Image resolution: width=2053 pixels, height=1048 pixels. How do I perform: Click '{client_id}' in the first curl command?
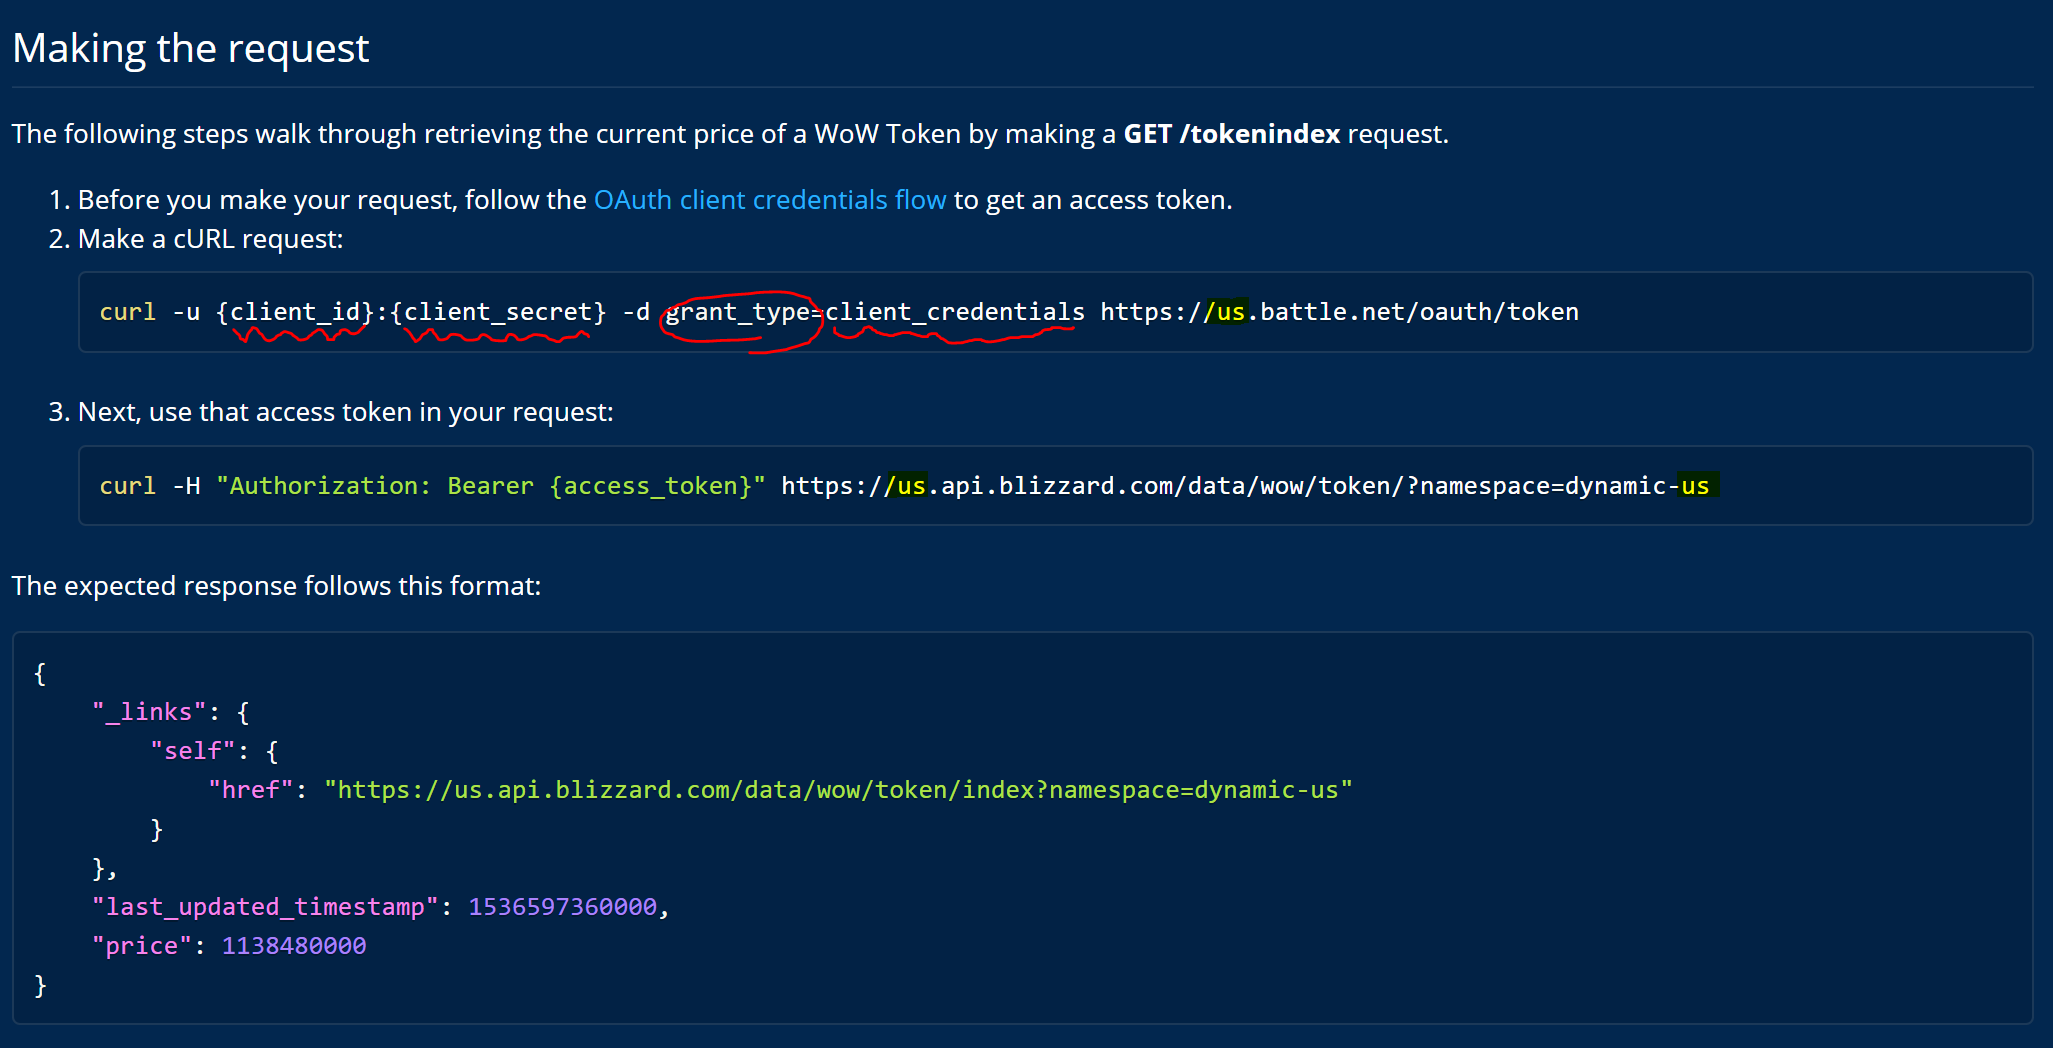coord(295,312)
